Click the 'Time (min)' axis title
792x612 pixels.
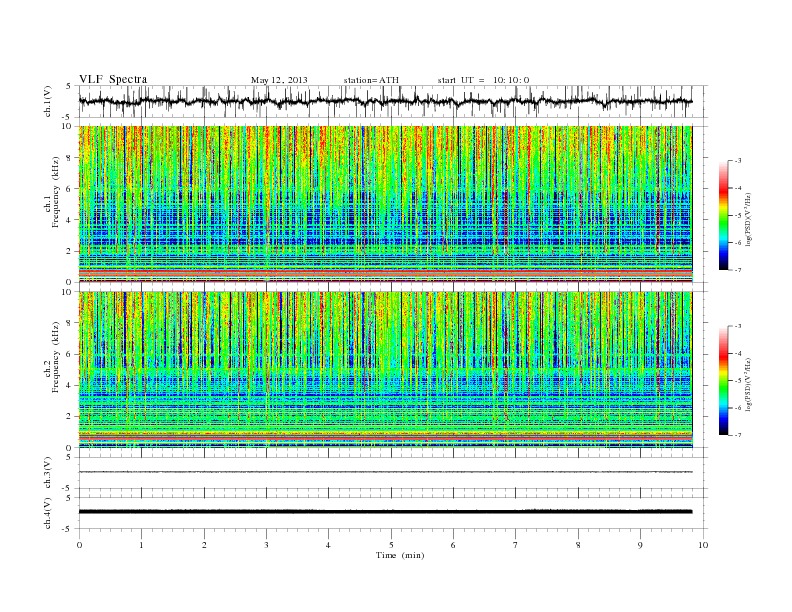point(400,555)
